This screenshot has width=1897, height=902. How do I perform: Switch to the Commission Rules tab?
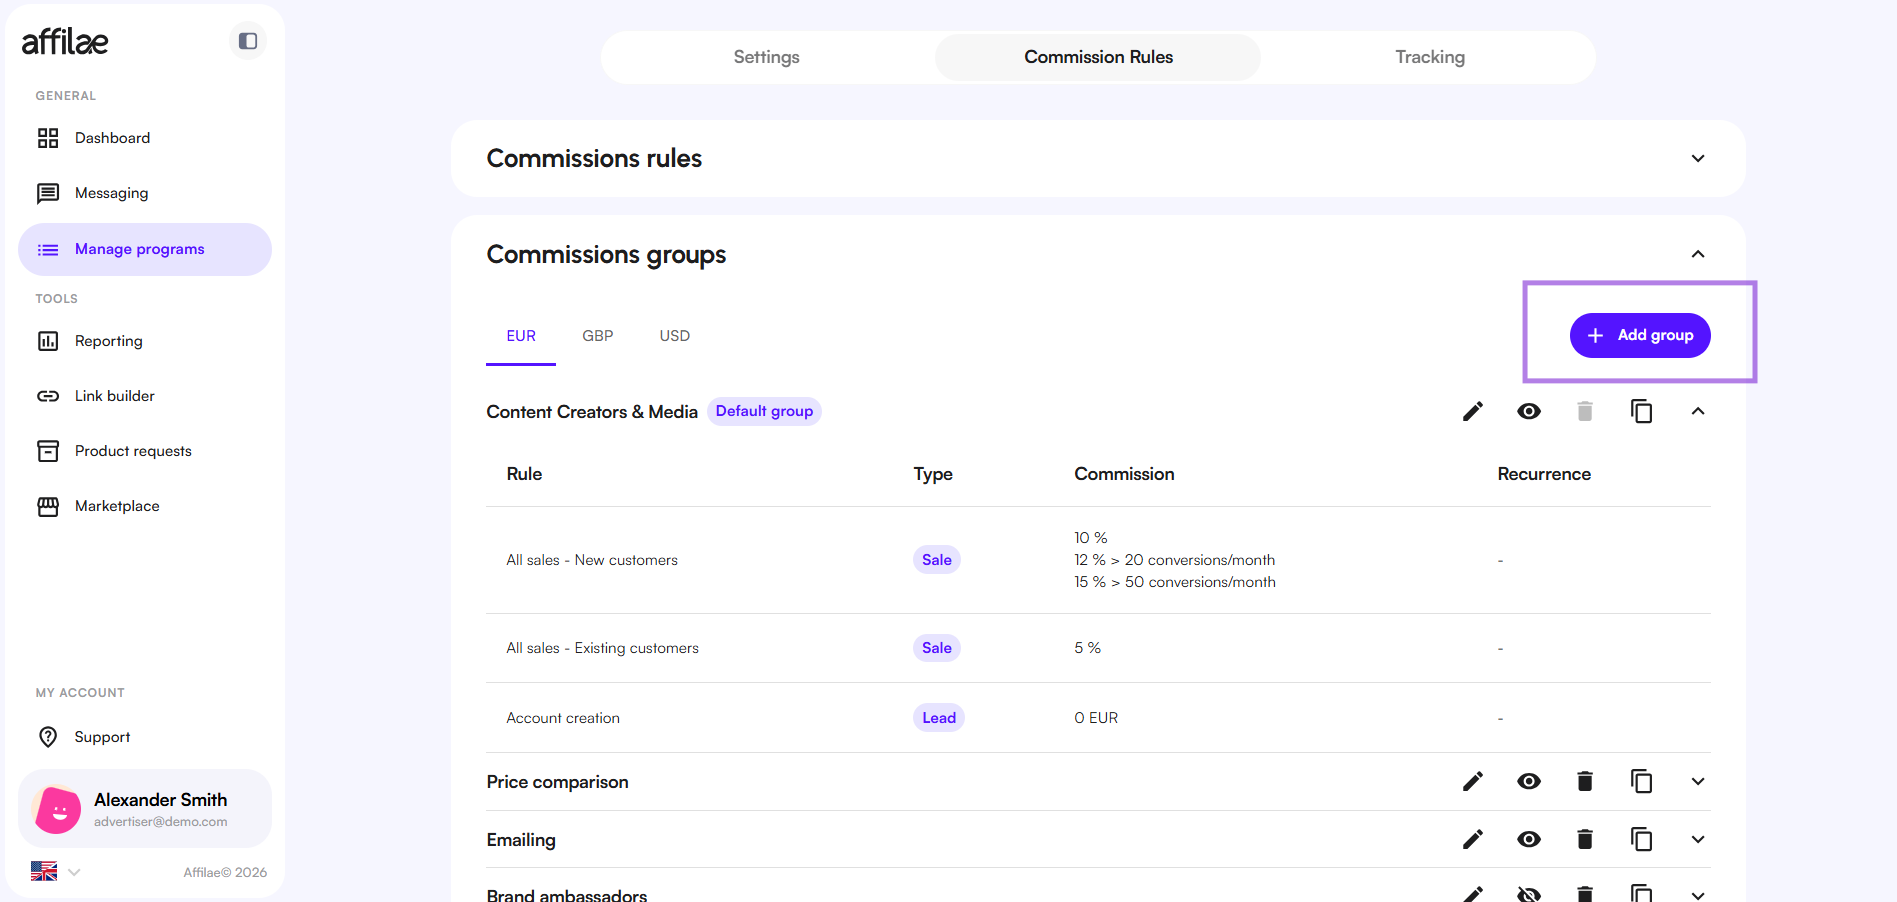click(x=1098, y=57)
